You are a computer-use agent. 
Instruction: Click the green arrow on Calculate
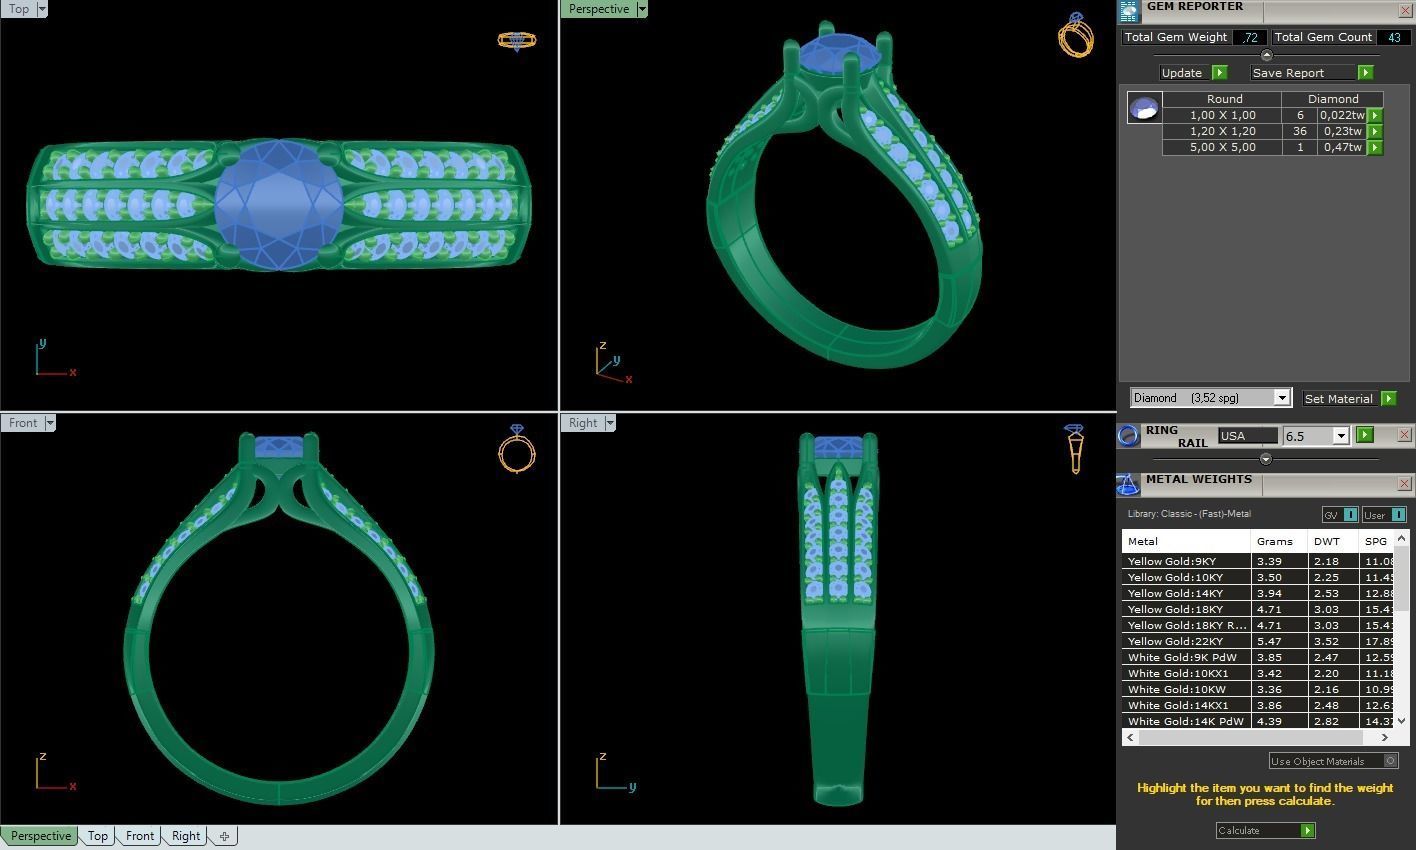[x=1307, y=831]
